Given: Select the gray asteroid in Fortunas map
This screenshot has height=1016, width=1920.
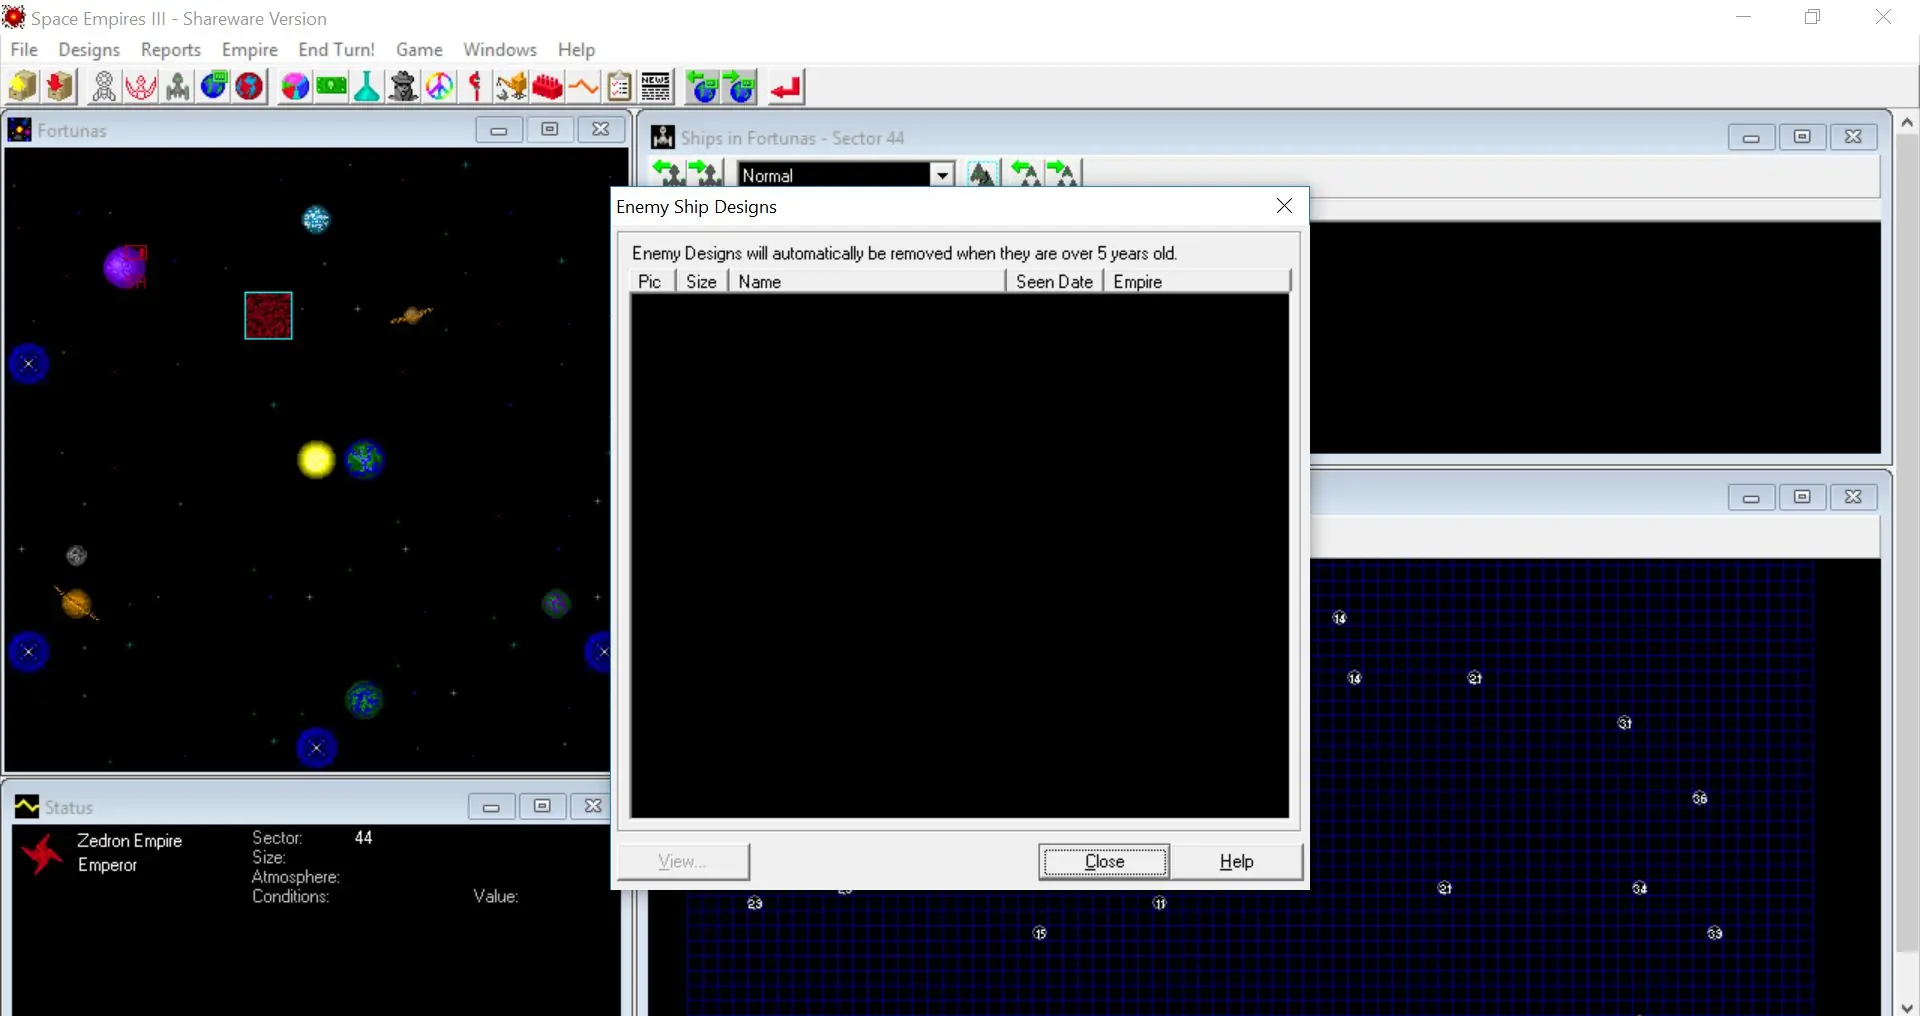Looking at the screenshot, I should pos(76,555).
